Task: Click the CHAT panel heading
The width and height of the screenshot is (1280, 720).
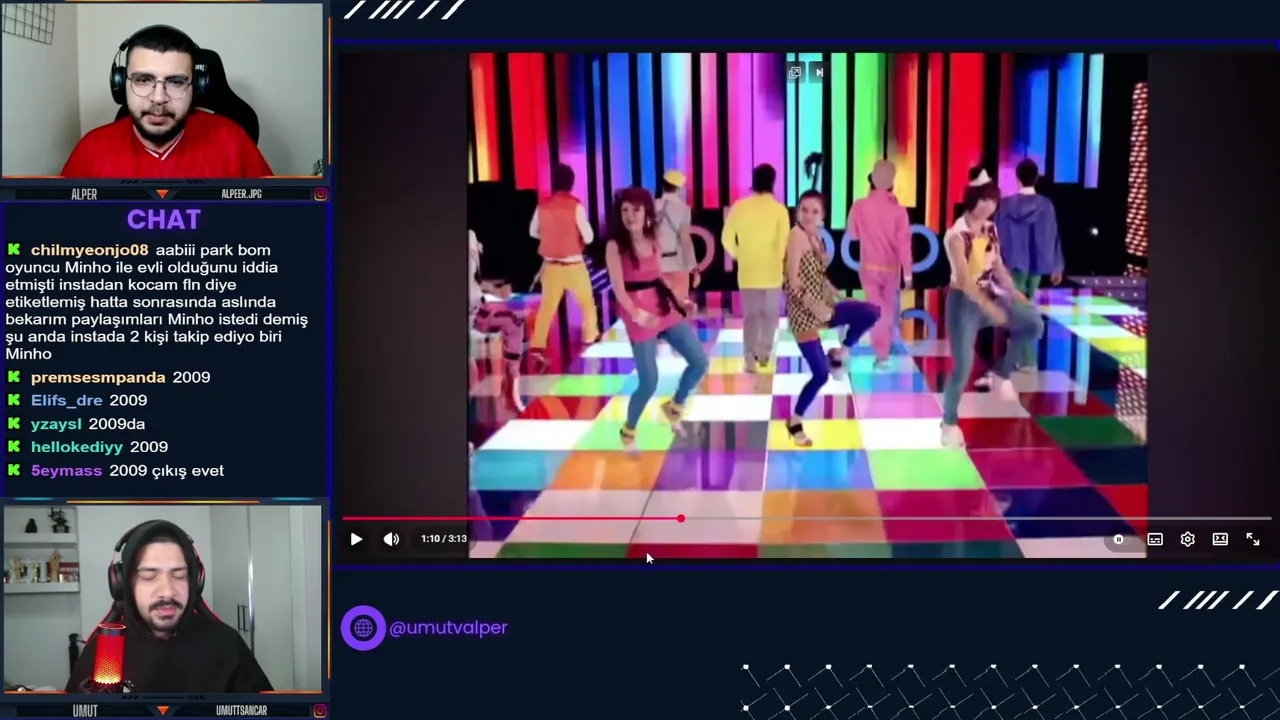Action: click(164, 220)
